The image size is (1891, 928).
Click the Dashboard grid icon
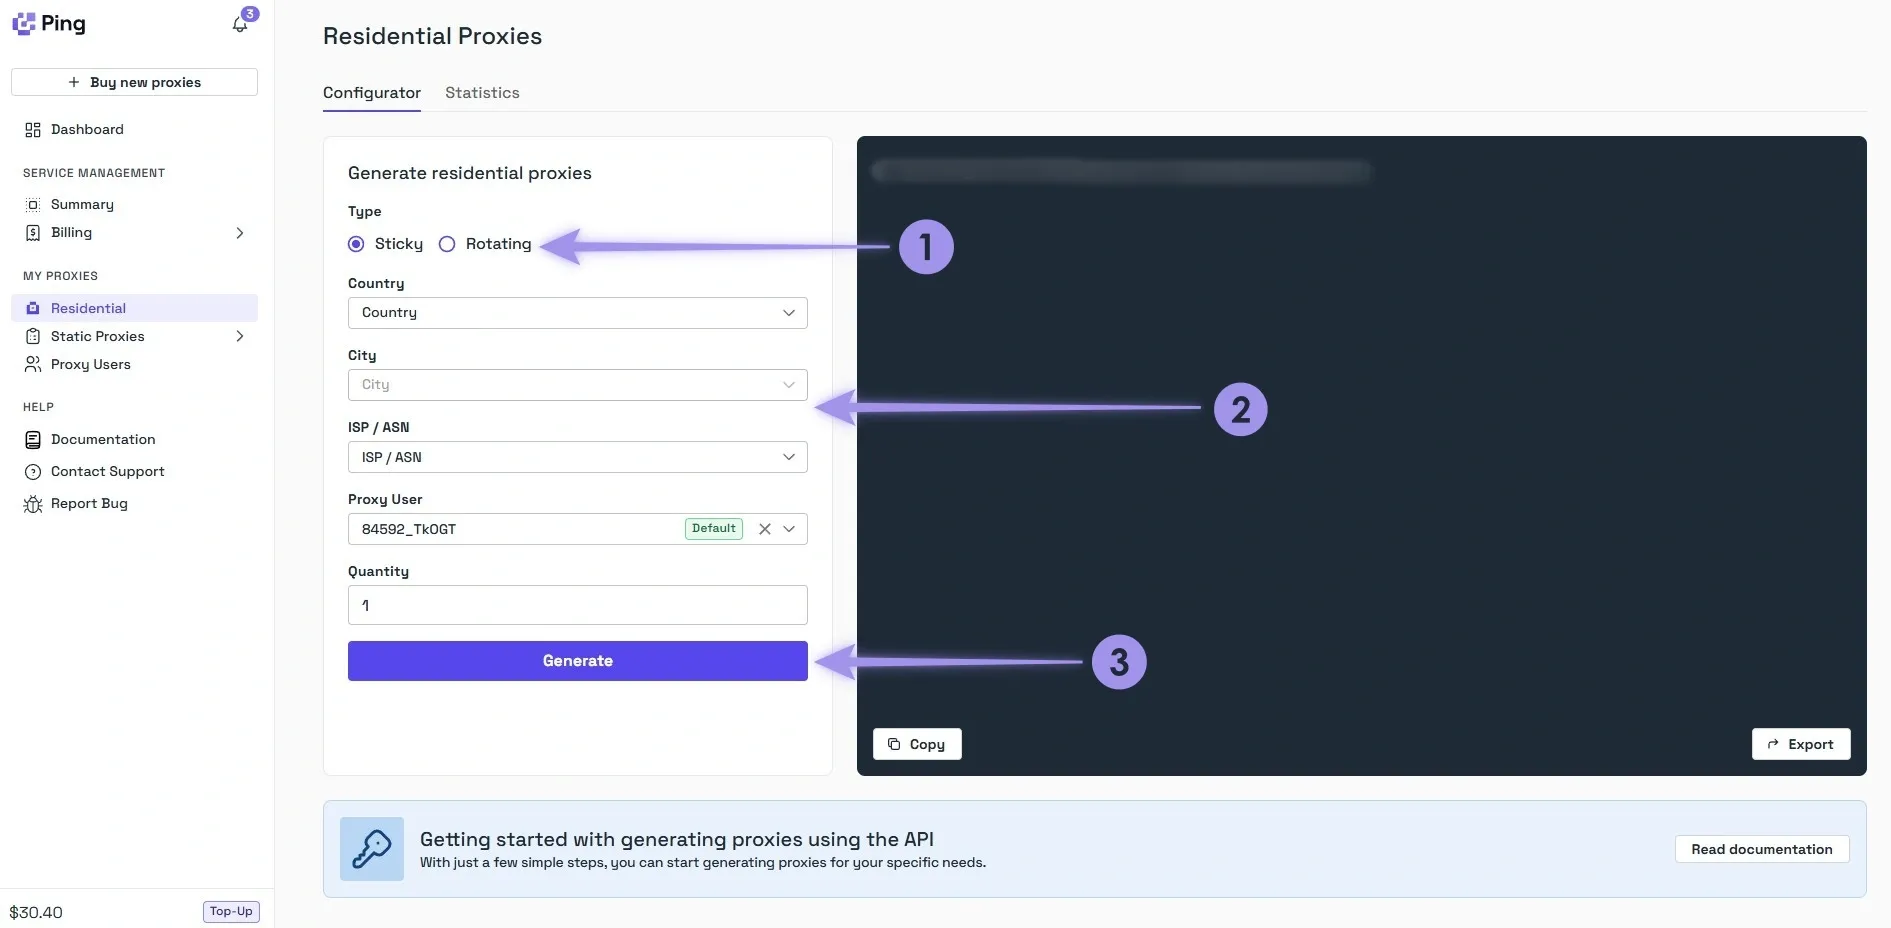coord(33,130)
